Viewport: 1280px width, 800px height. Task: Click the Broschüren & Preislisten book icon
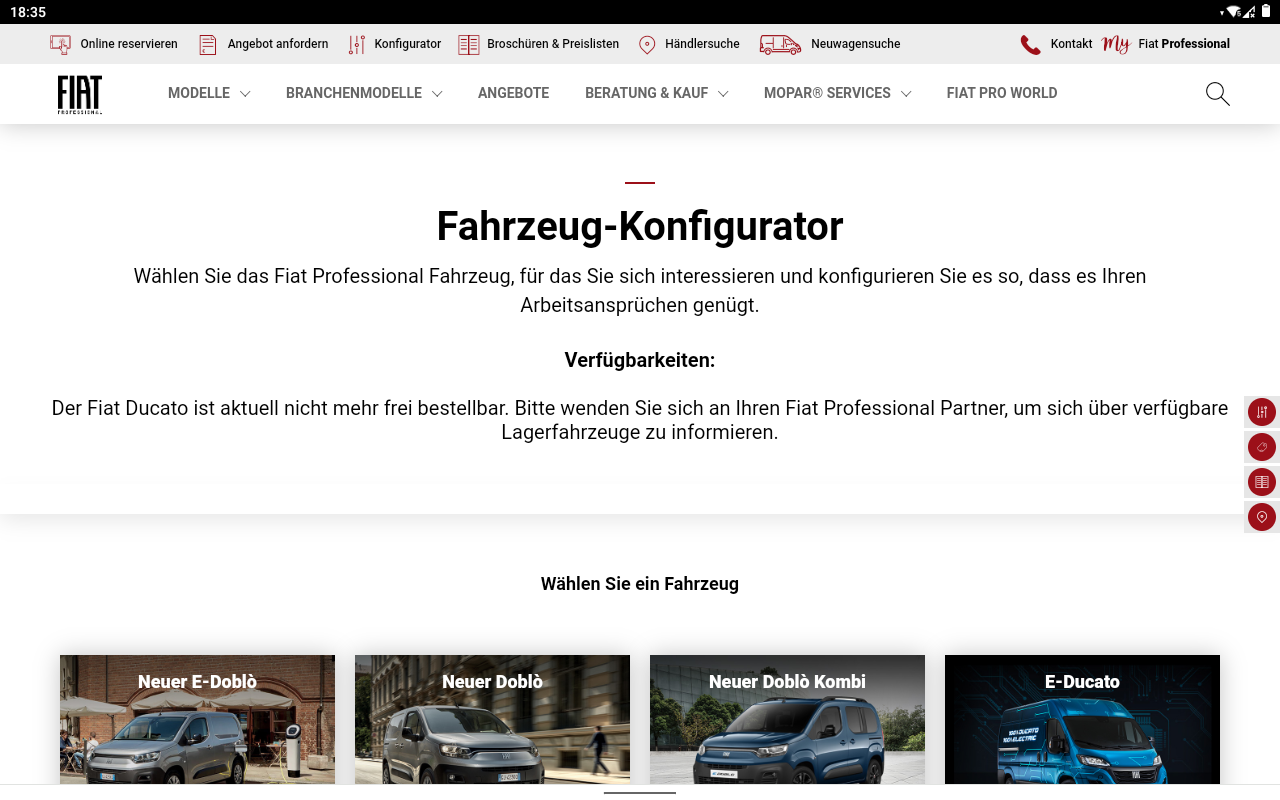(469, 44)
